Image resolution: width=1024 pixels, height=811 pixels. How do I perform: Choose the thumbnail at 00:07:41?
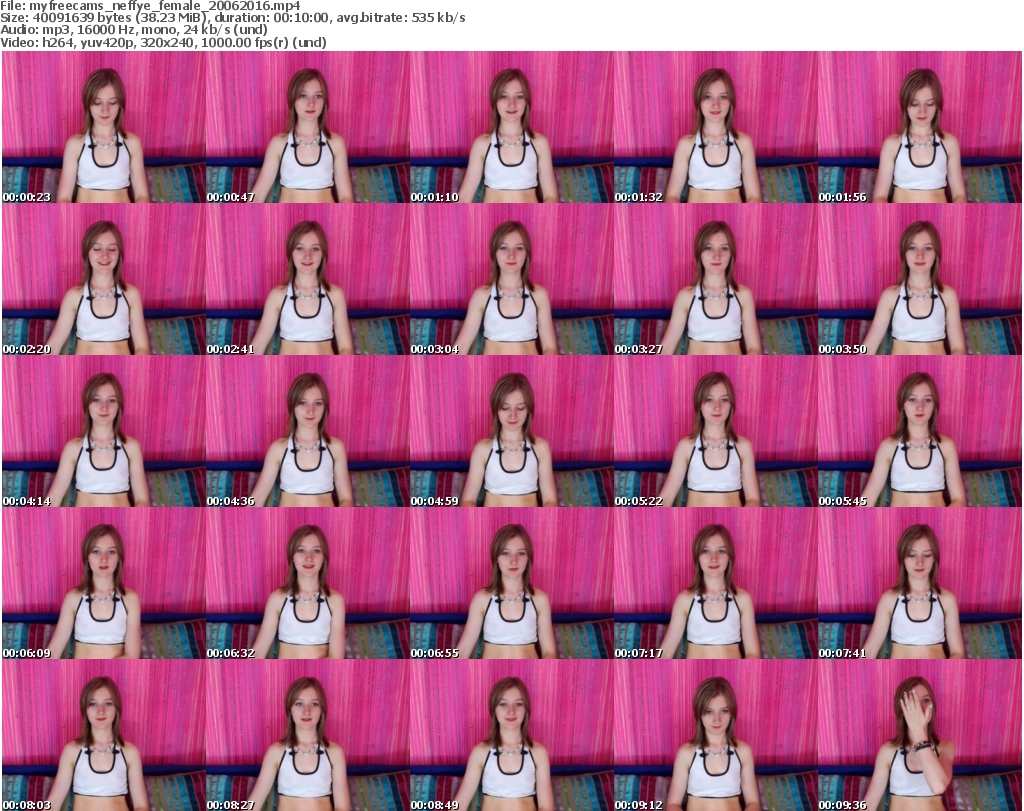coord(920,583)
